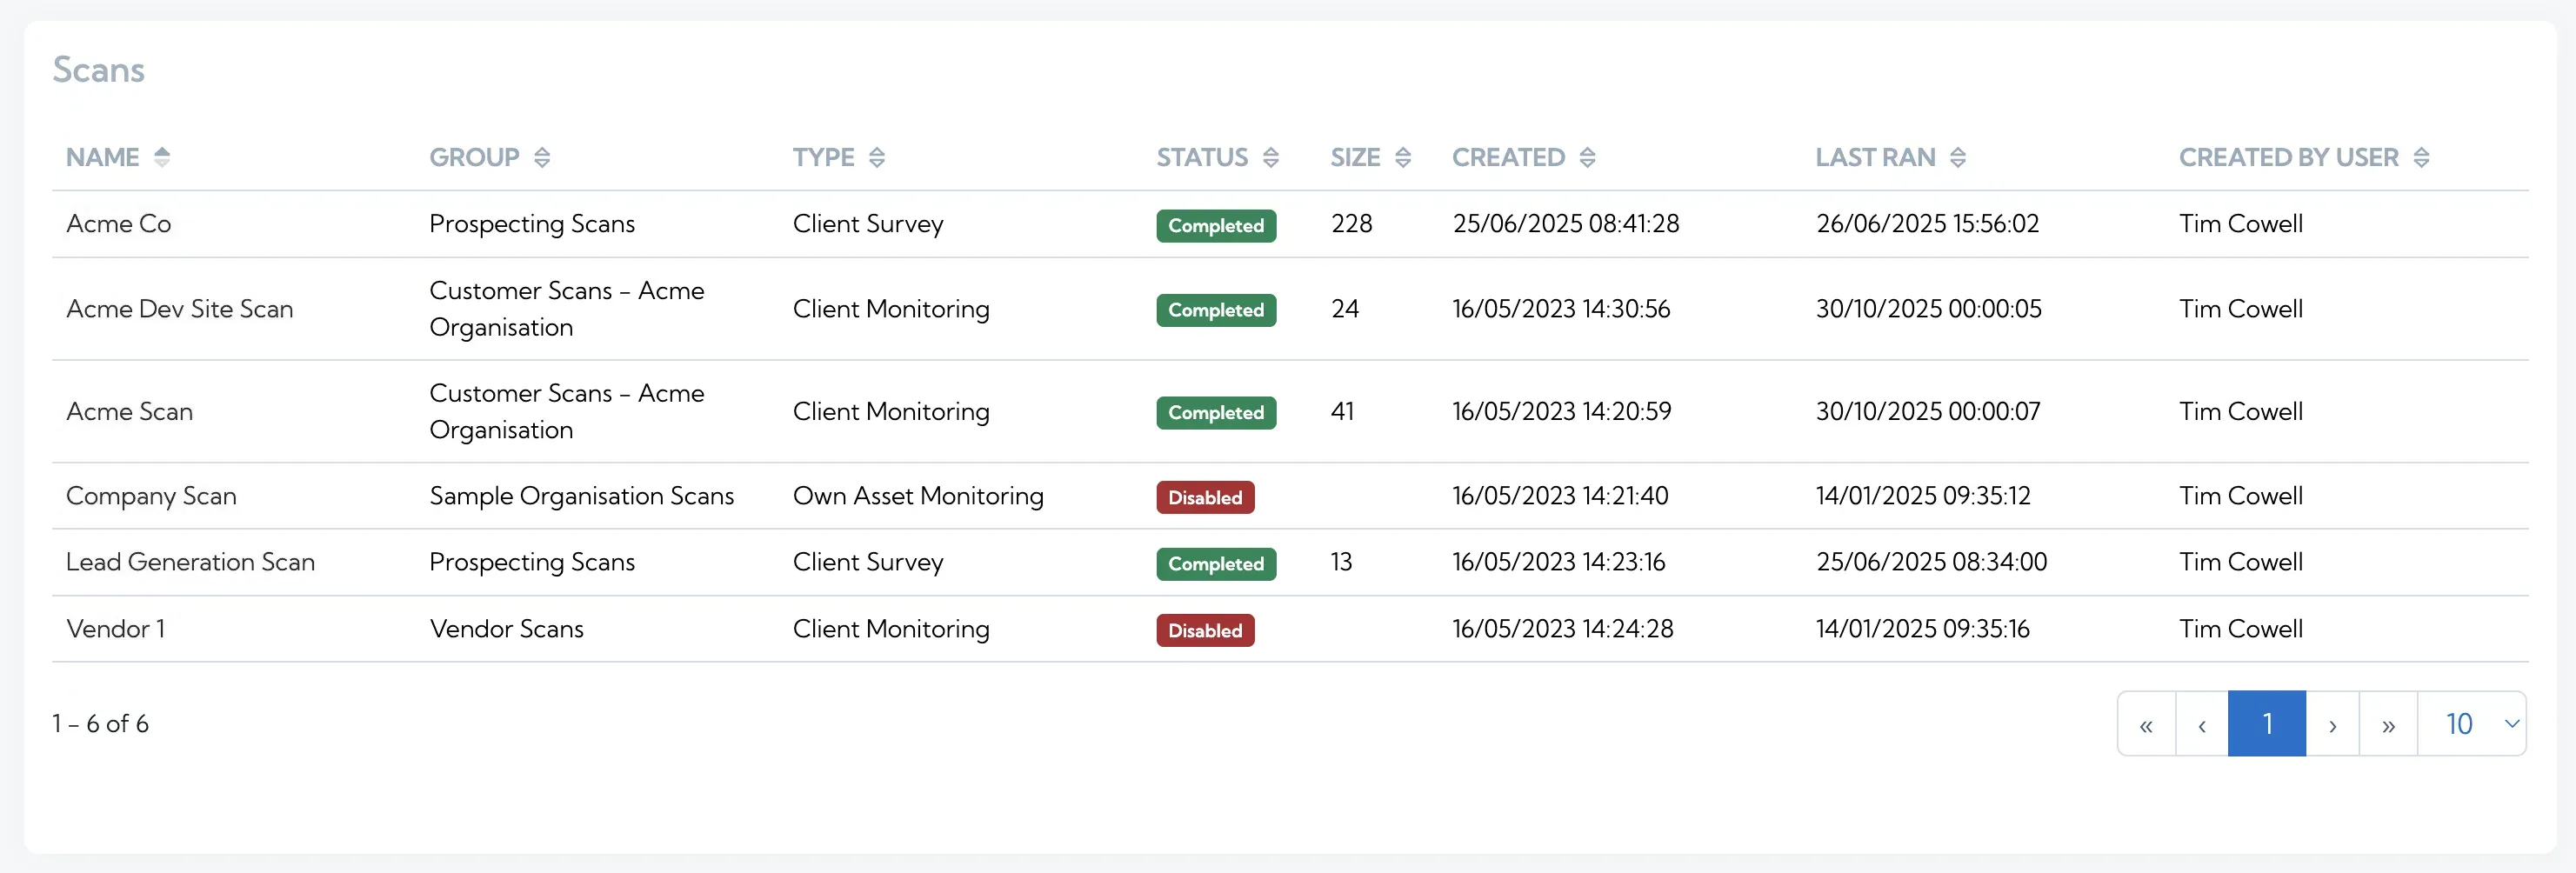Open the Acme Dev Site Scan entry
Image resolution: width=2576 pixels, height=873 pixels.
click(x=180, y=309)
